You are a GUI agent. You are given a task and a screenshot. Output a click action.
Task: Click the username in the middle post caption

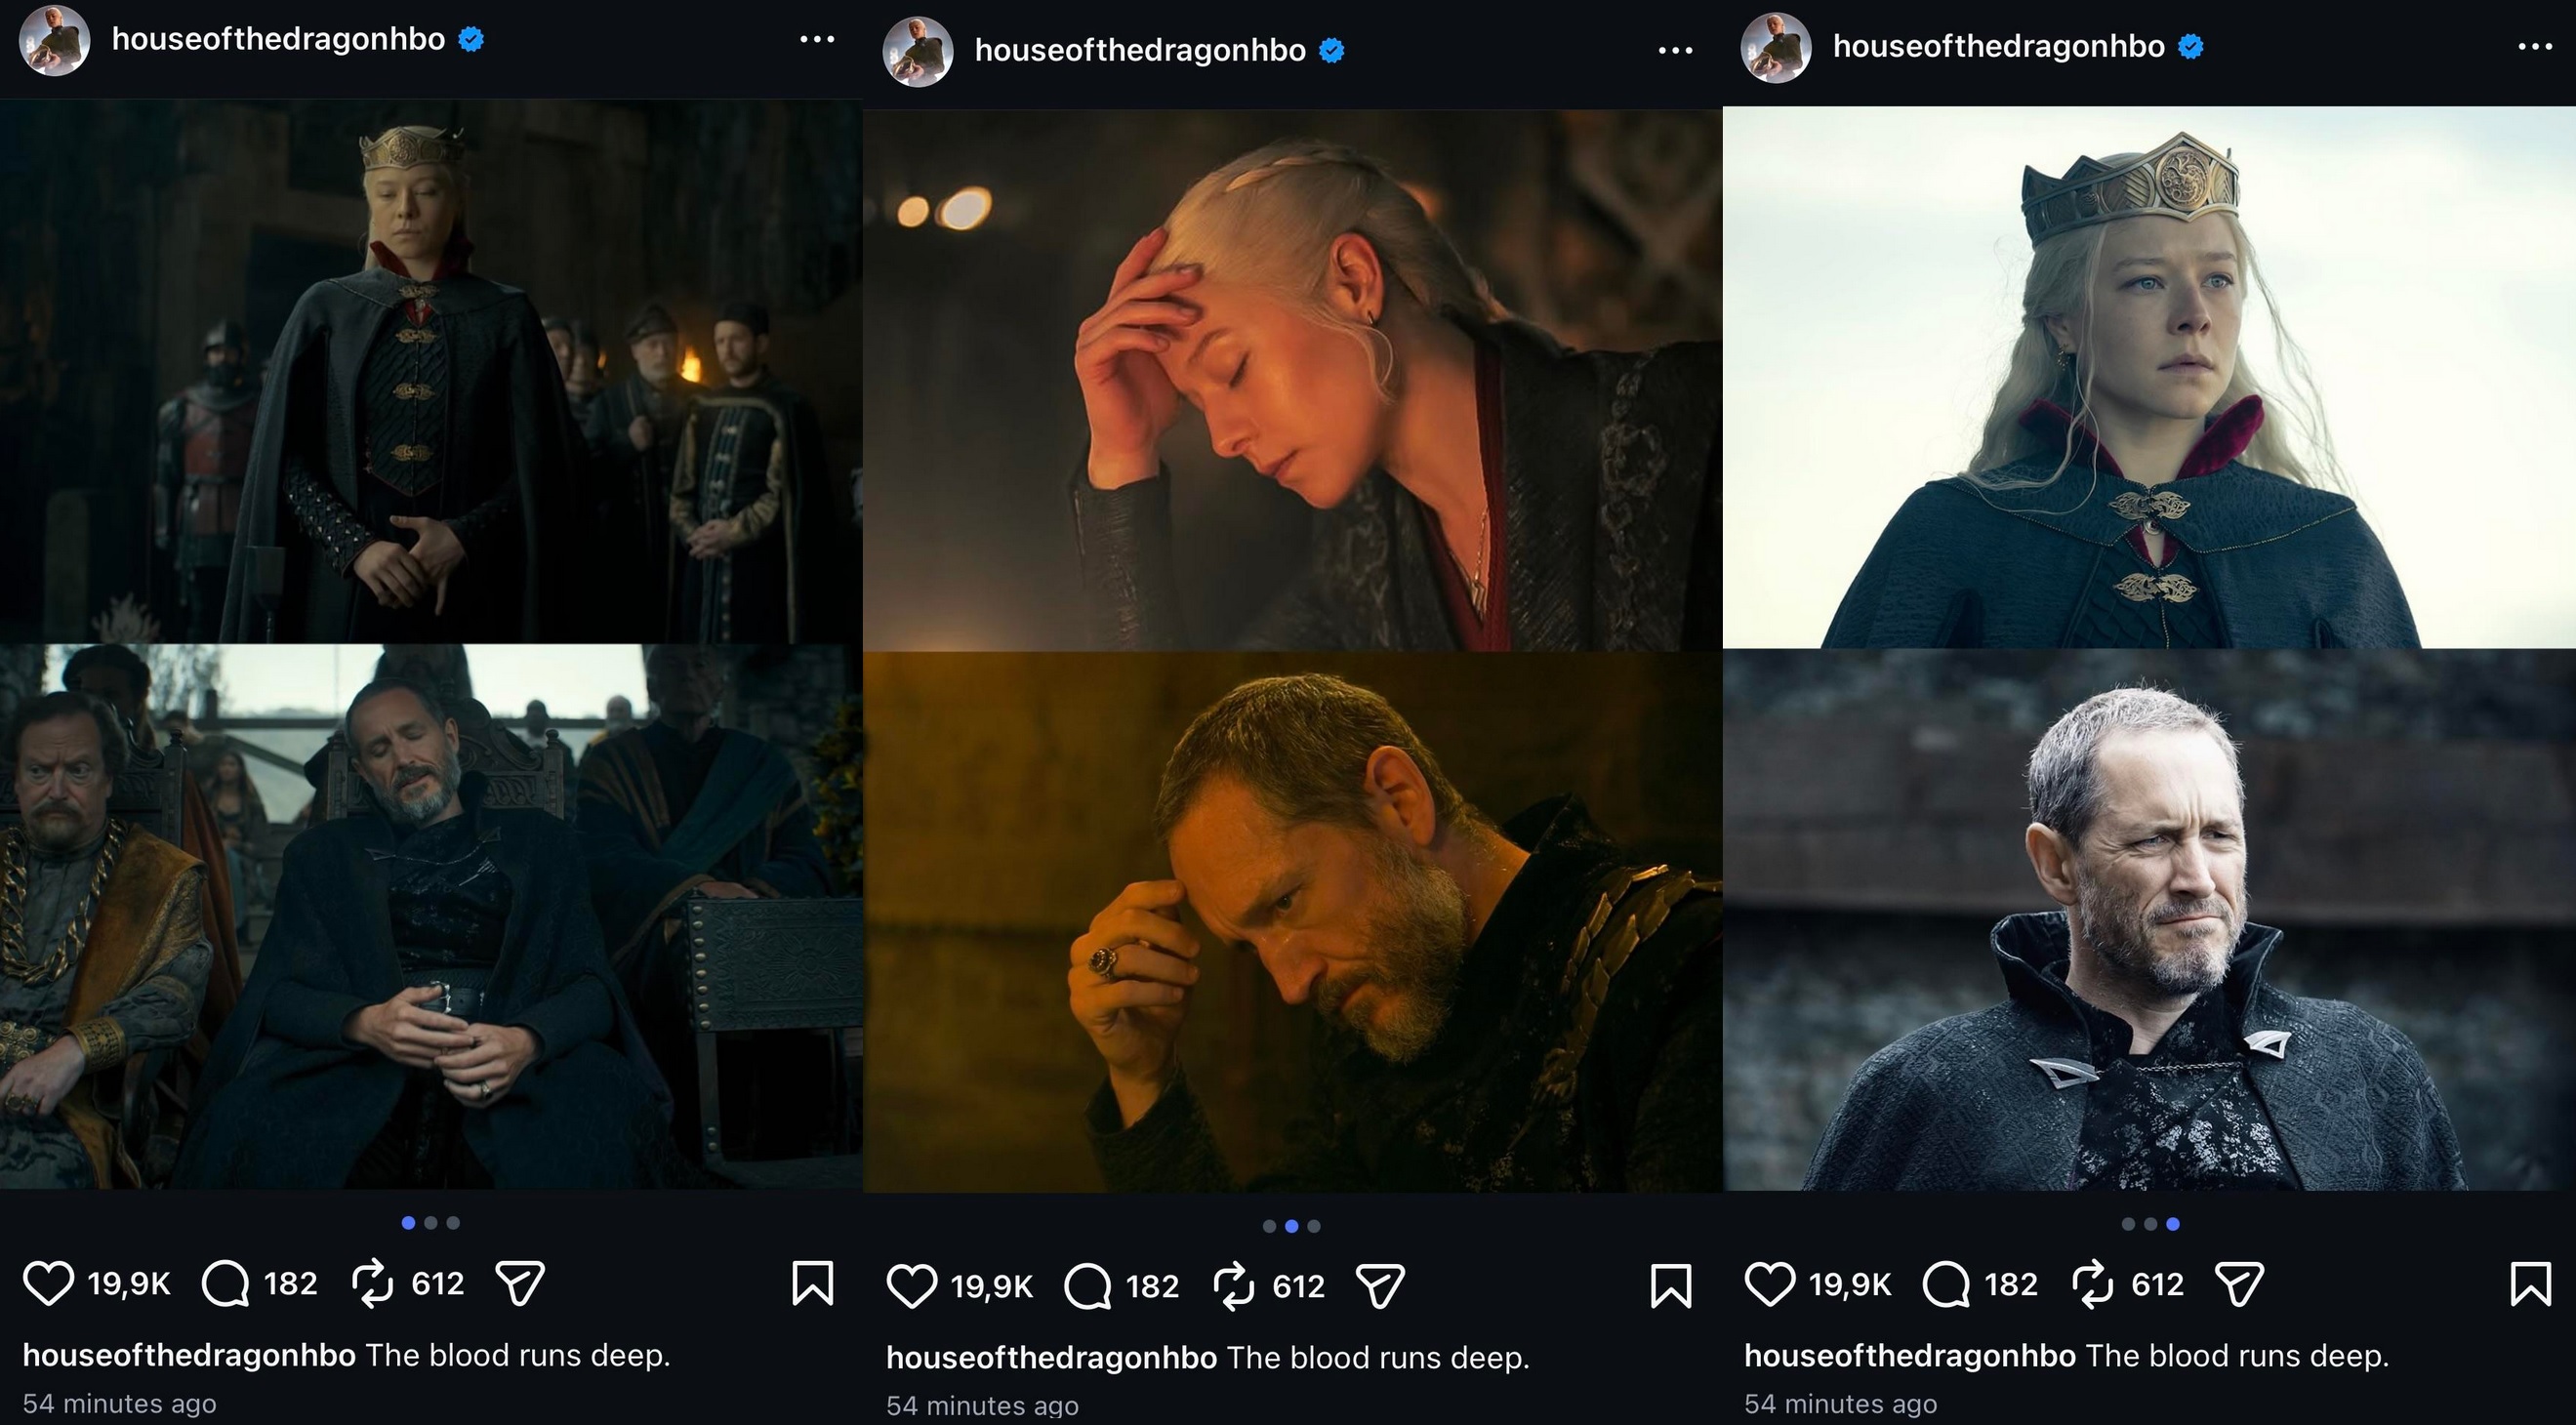[1051, 1357]
